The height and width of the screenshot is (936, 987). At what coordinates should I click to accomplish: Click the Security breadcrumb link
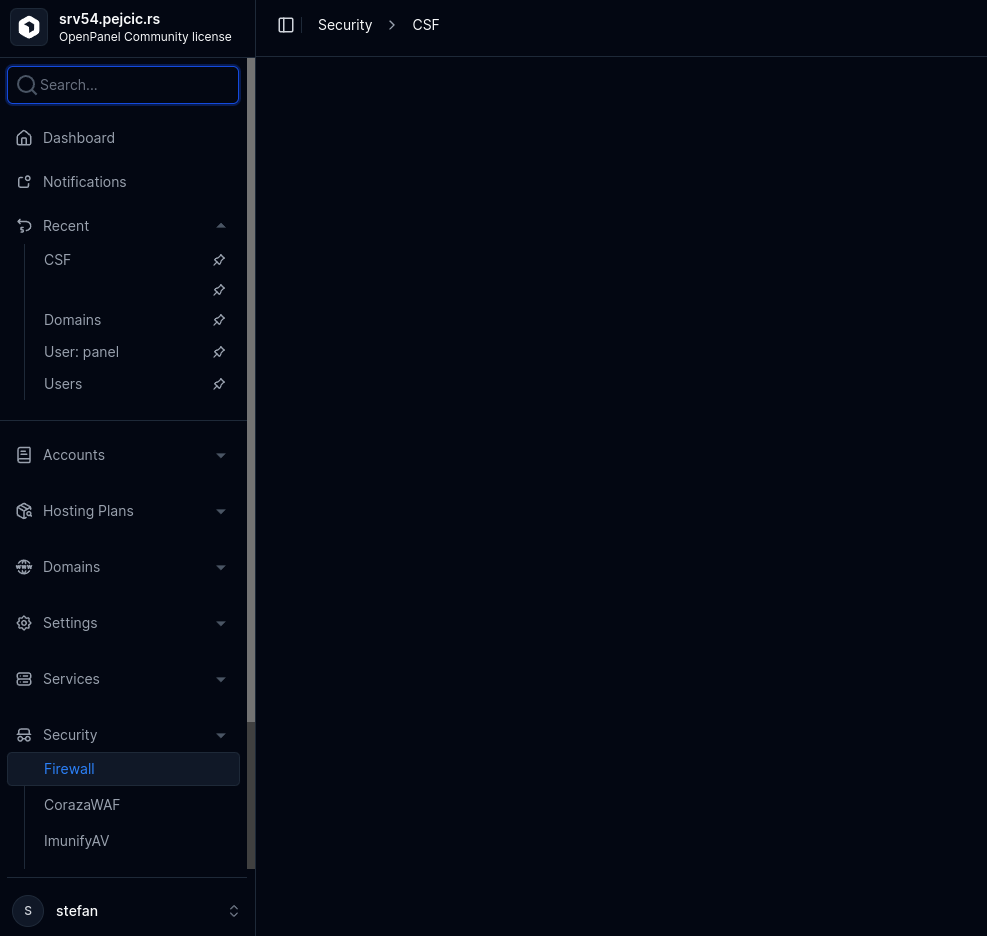345,25
